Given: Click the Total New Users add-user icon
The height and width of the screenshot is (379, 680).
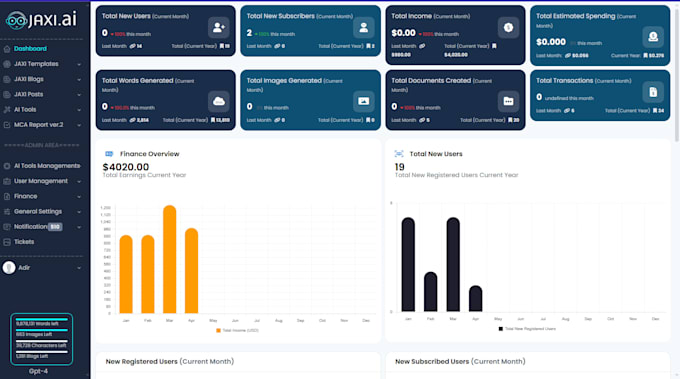Looking at the screenshot, I should (219, 28).
